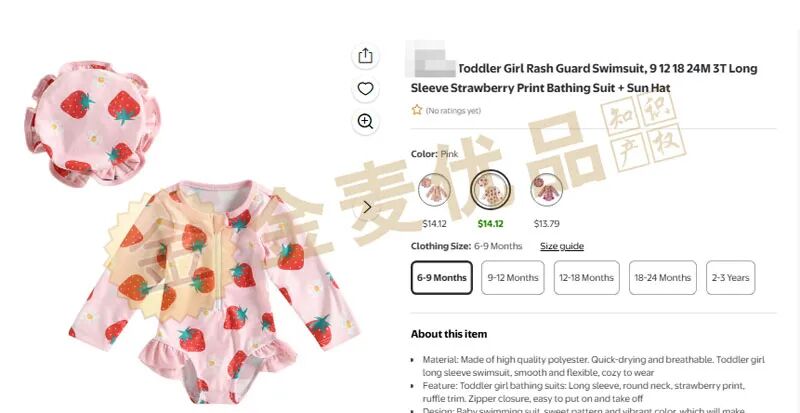Click the strawberry swimsuit product image
The image size is (800, 413).
coord(214,291)
